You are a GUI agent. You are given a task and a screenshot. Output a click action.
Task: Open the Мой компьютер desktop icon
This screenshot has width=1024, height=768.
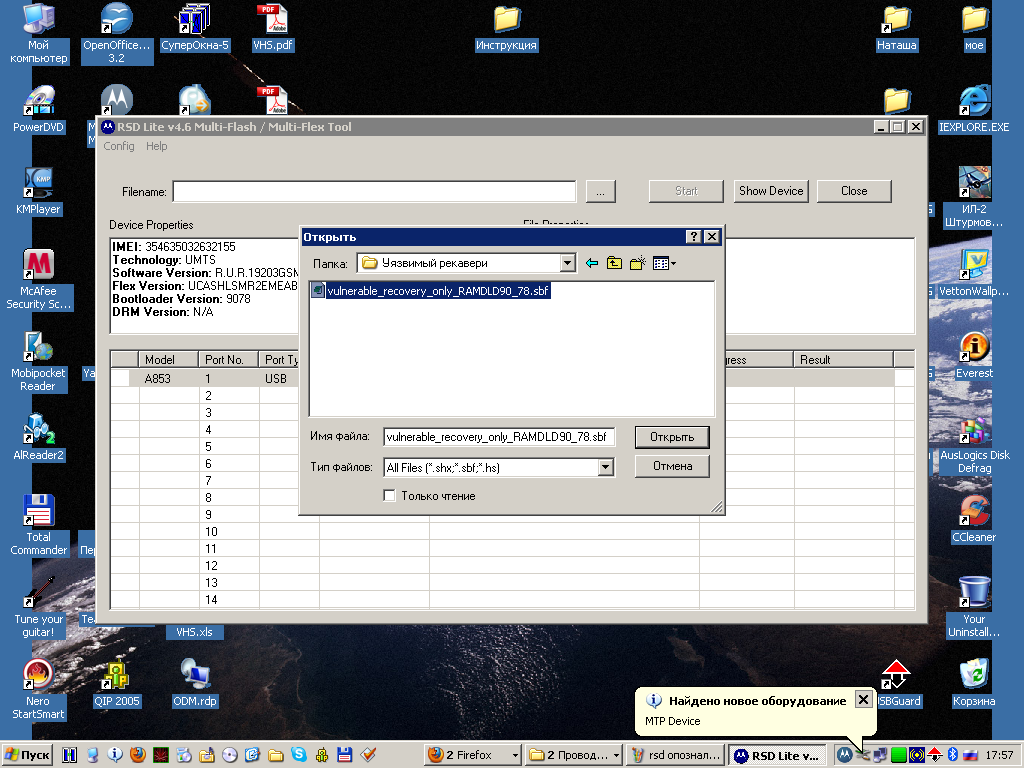39,33
